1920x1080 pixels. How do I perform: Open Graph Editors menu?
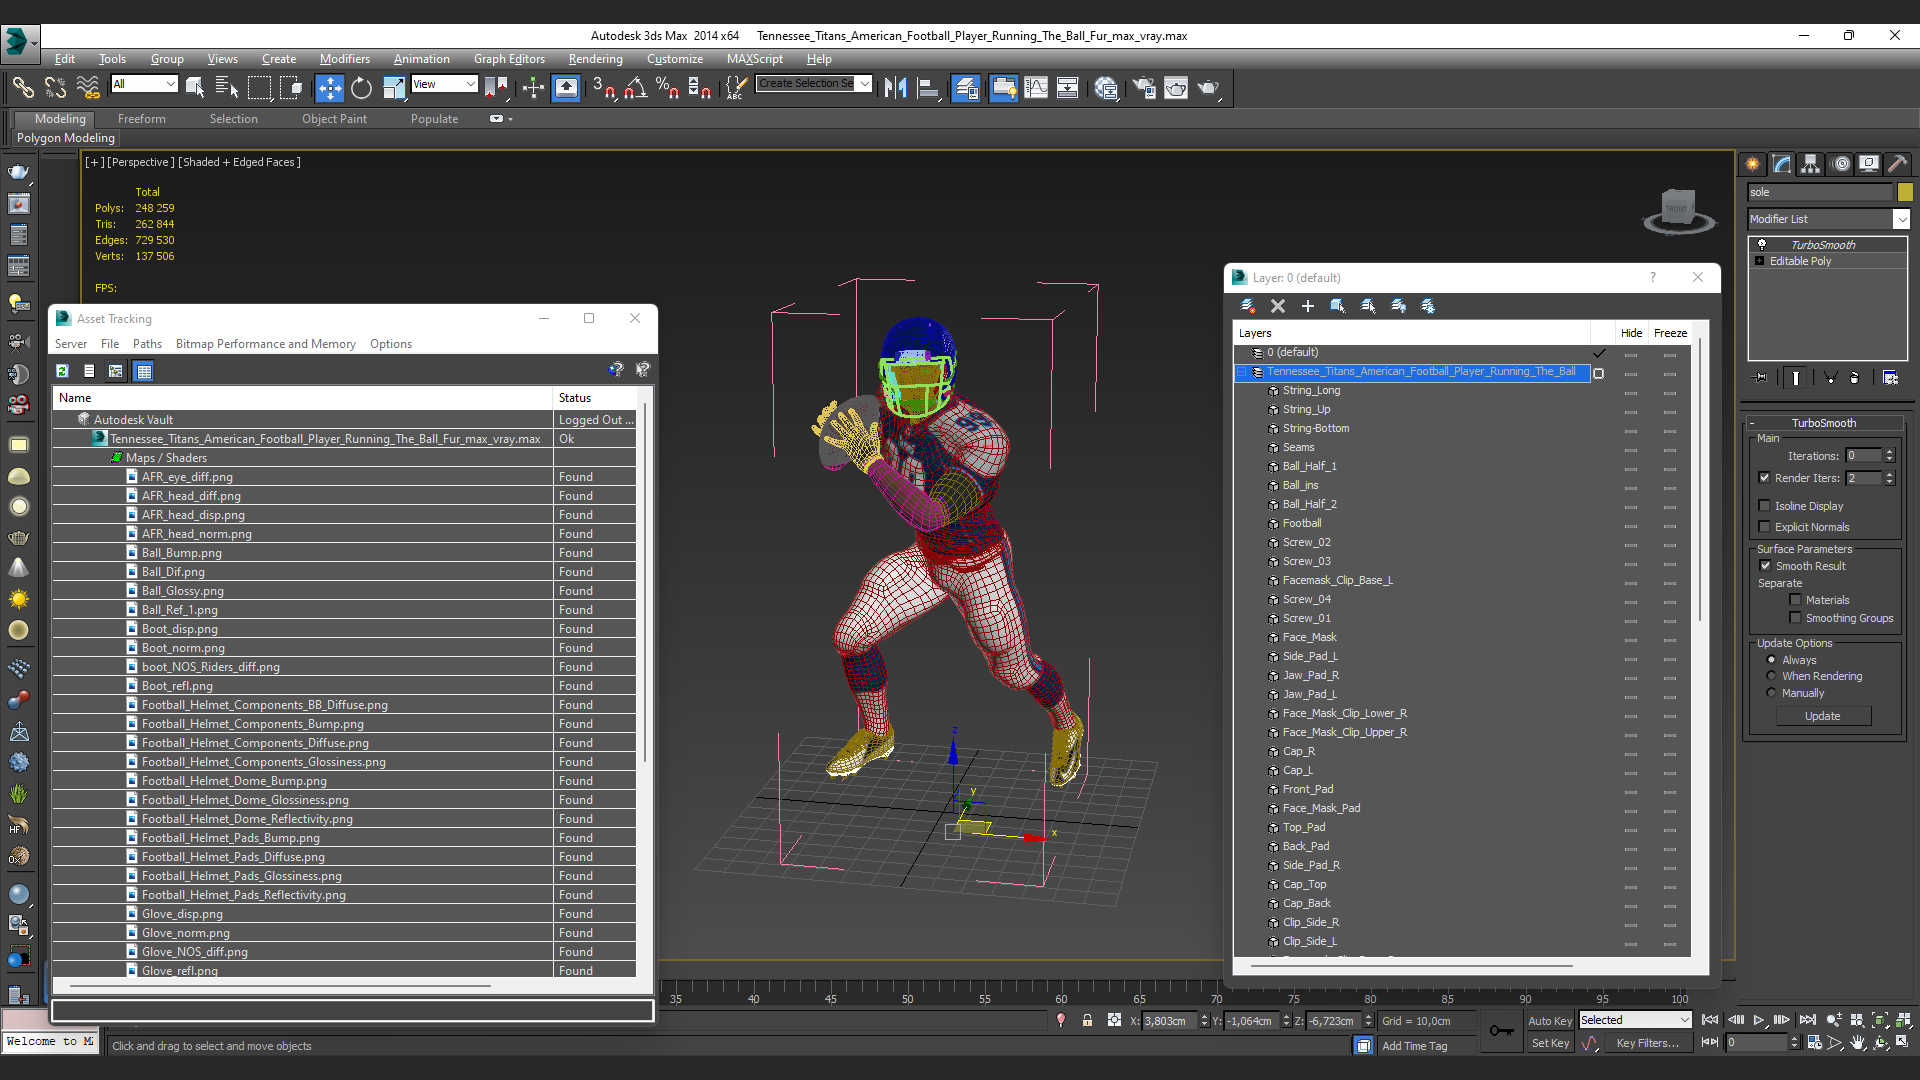pos(509,59)
